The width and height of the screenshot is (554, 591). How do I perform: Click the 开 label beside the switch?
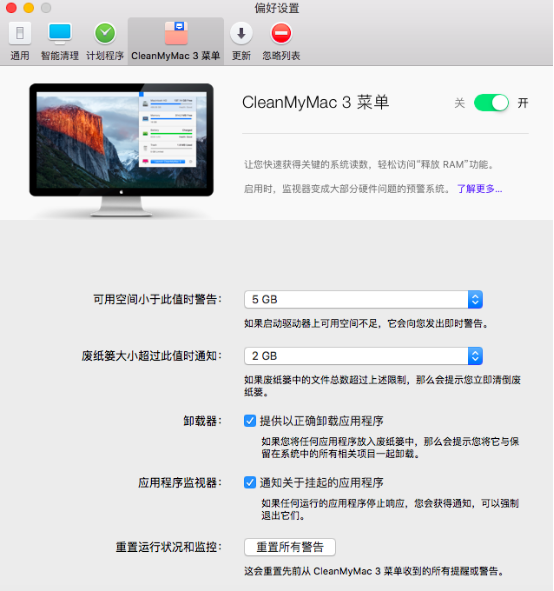[523, 103]
